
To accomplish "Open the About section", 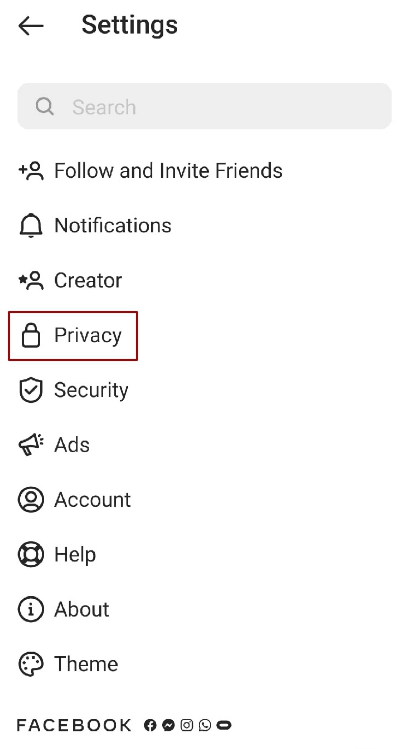I will 82,610.
